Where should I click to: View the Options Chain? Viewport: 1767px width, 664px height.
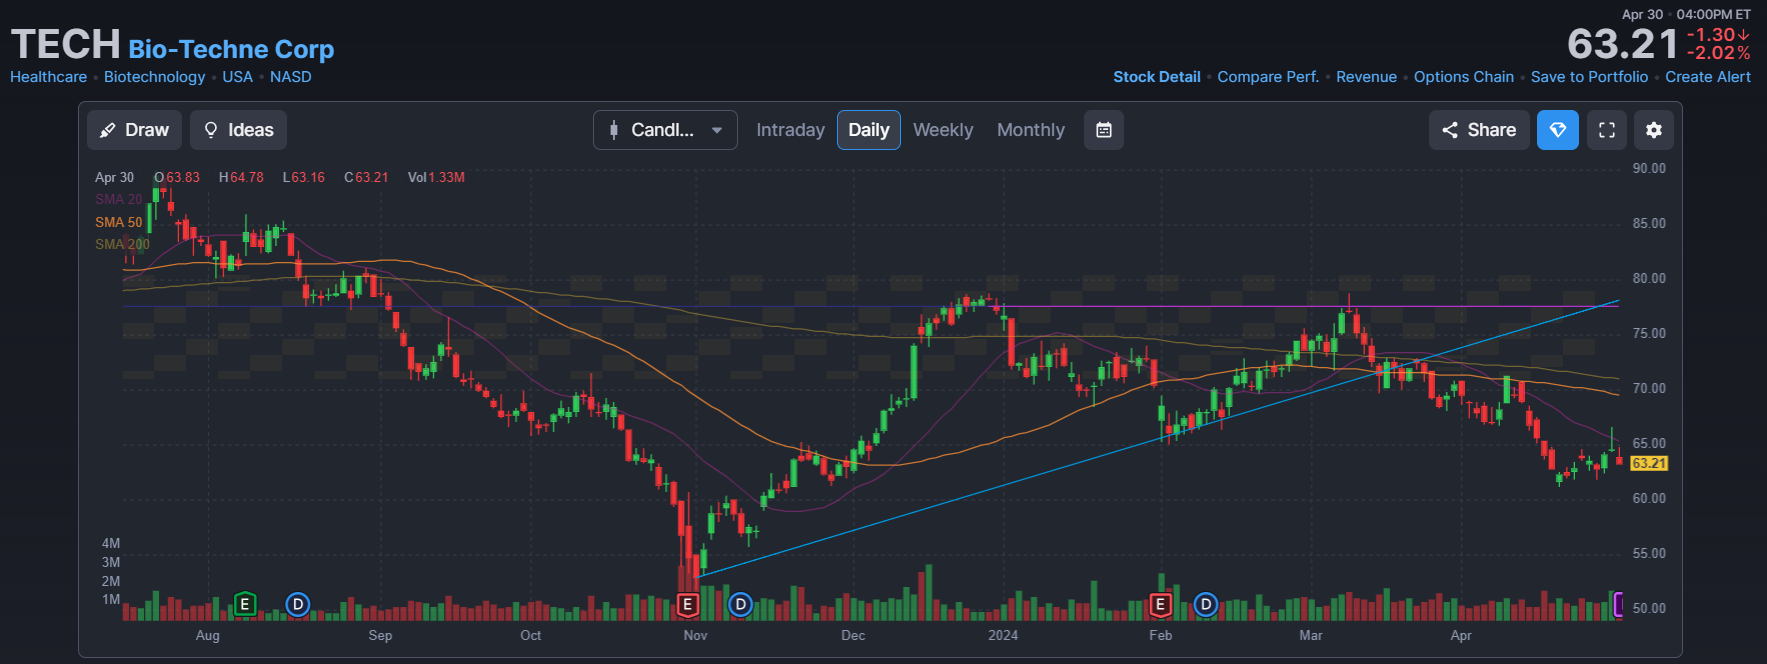[x=1464, y=77]
